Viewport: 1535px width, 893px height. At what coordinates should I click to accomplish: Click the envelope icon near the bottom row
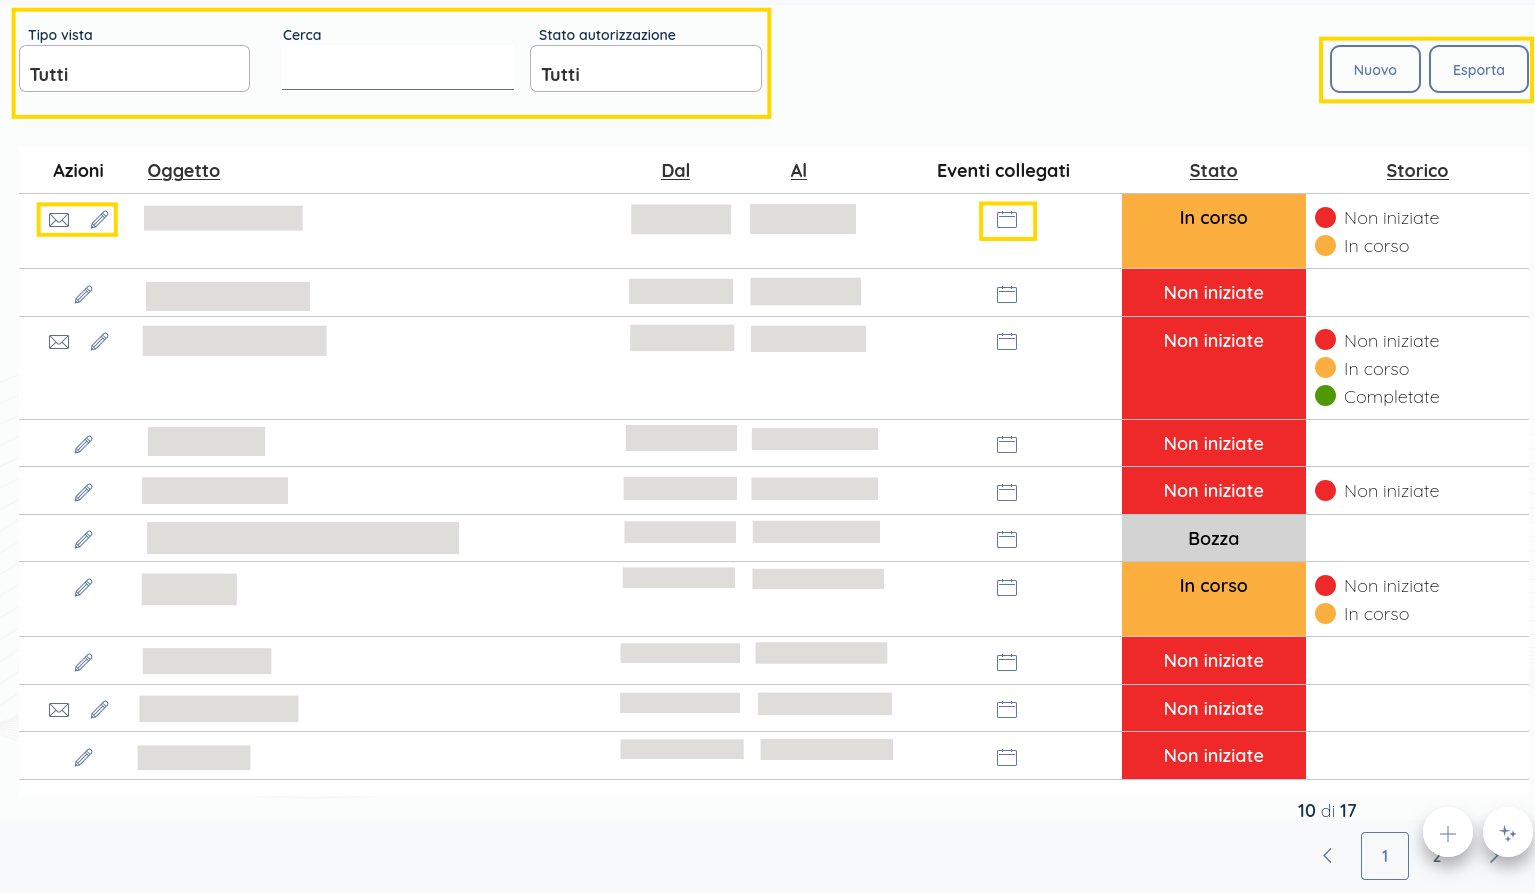tap(59, 709)
